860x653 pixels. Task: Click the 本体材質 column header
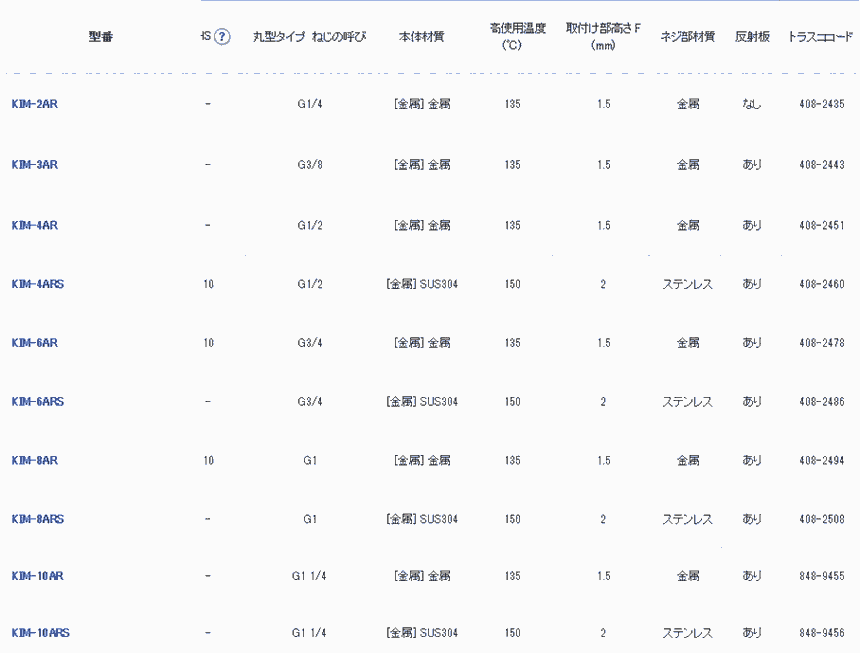click(421, 37)
